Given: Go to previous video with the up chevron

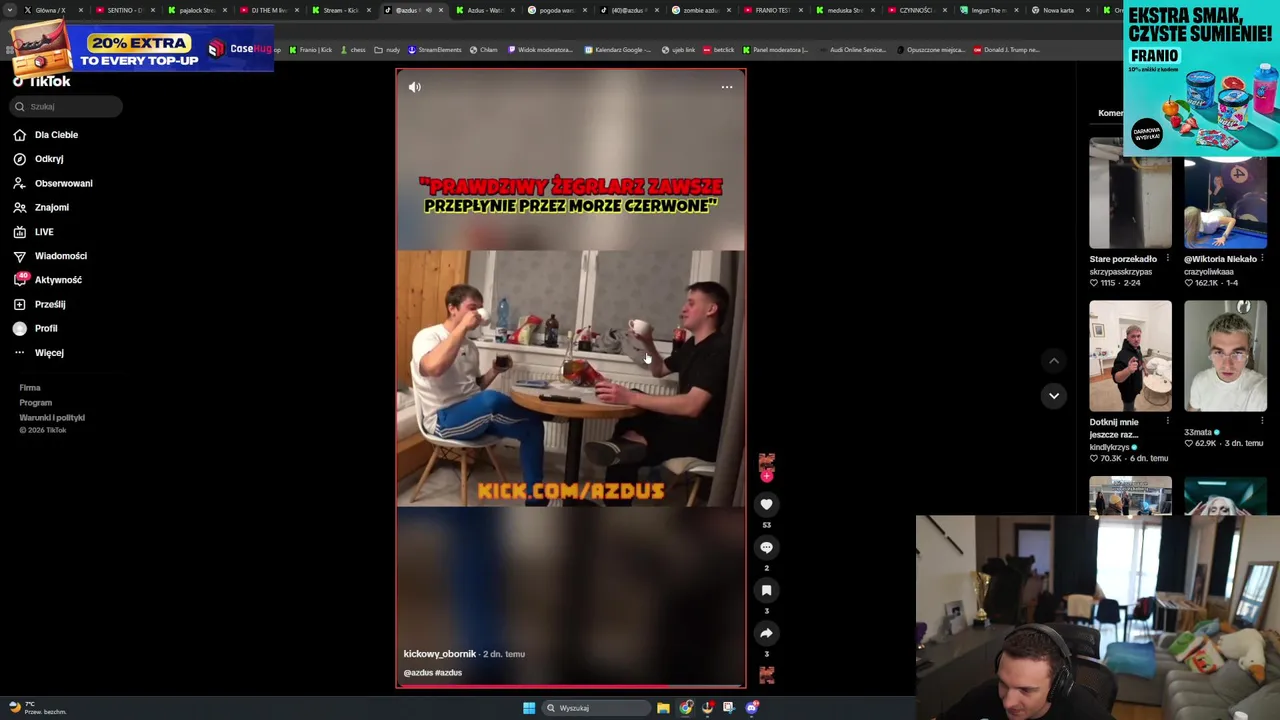Looking at the screenshot, I should (x=1053, y=361).
